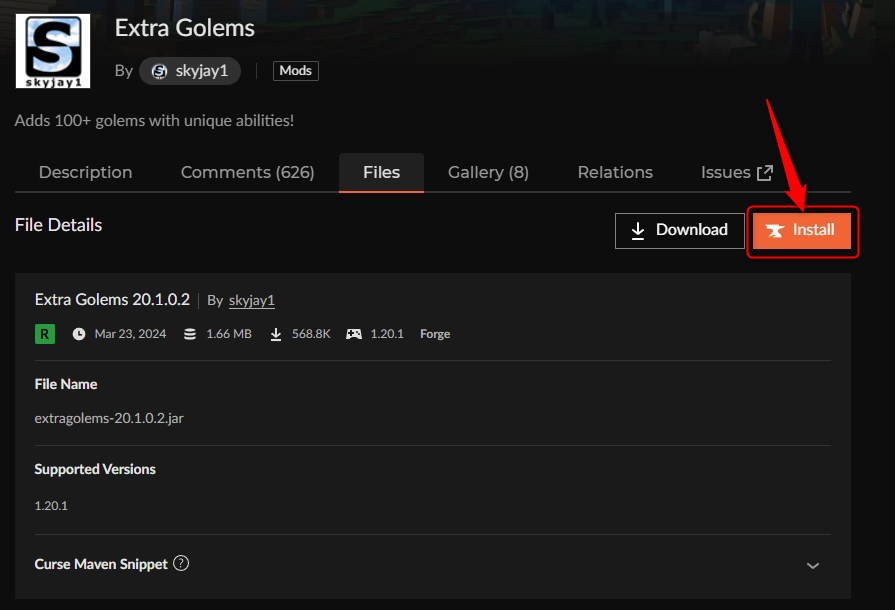Click the downloads count arrow icon
Screen dimensions: 895x610
click(x=276, y=334)
